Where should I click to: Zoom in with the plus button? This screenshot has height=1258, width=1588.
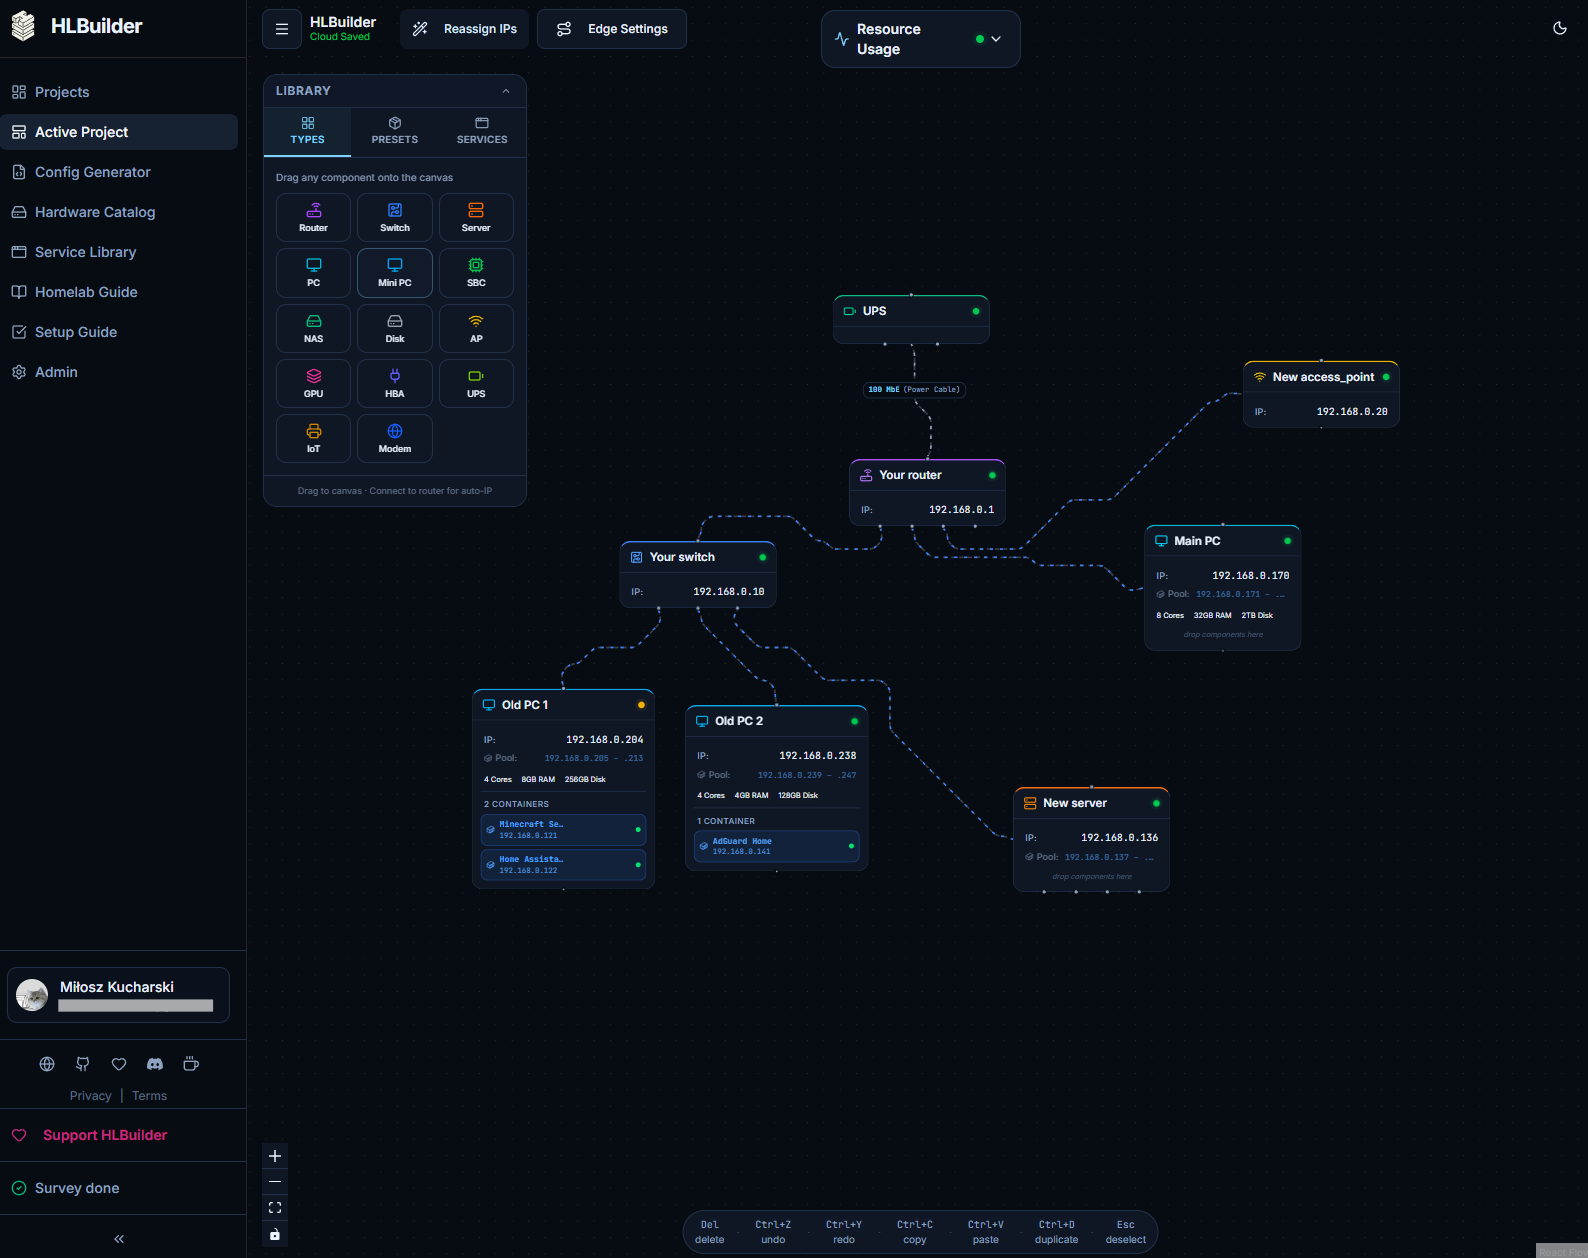(x=275, y=1156)
